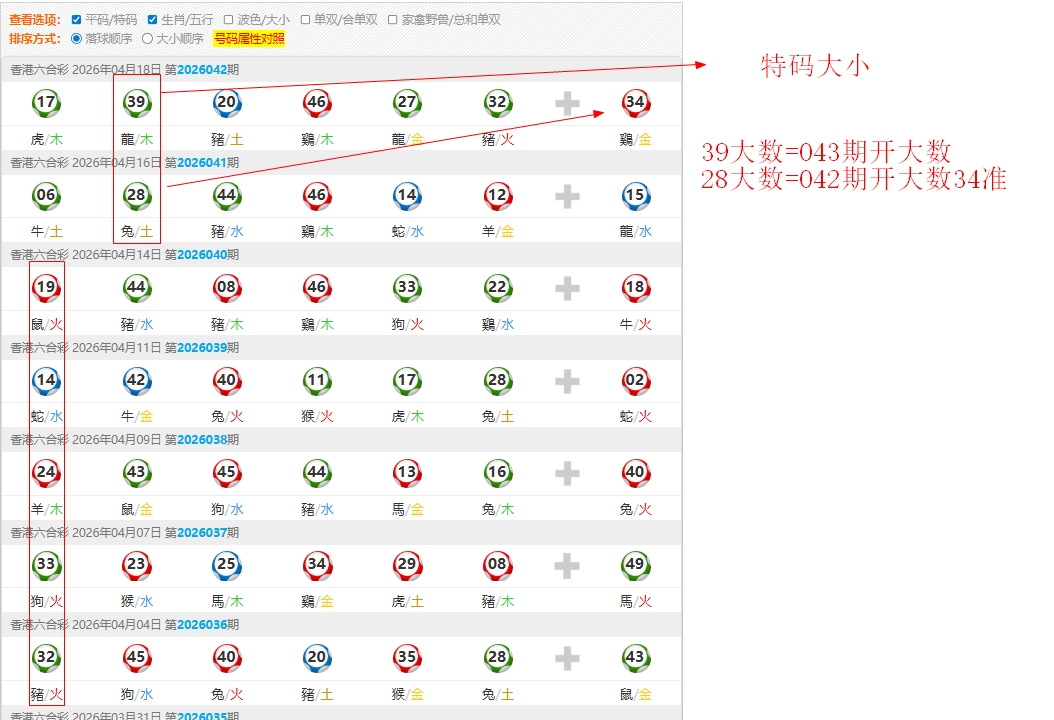Tick the 单双/合单双 checkbox
This screenshot has height=720, width=1054.
(305, 20)
